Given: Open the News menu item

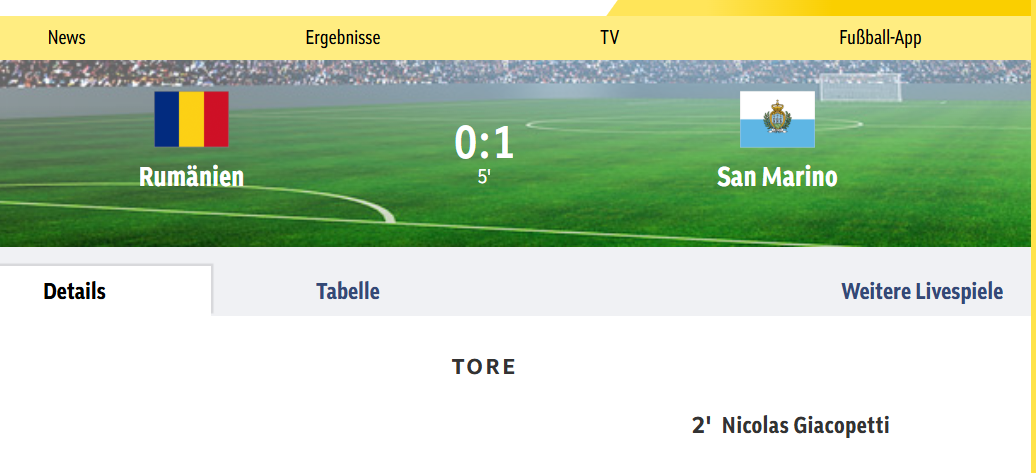Looking at the screenshot, I should point(67,38).
